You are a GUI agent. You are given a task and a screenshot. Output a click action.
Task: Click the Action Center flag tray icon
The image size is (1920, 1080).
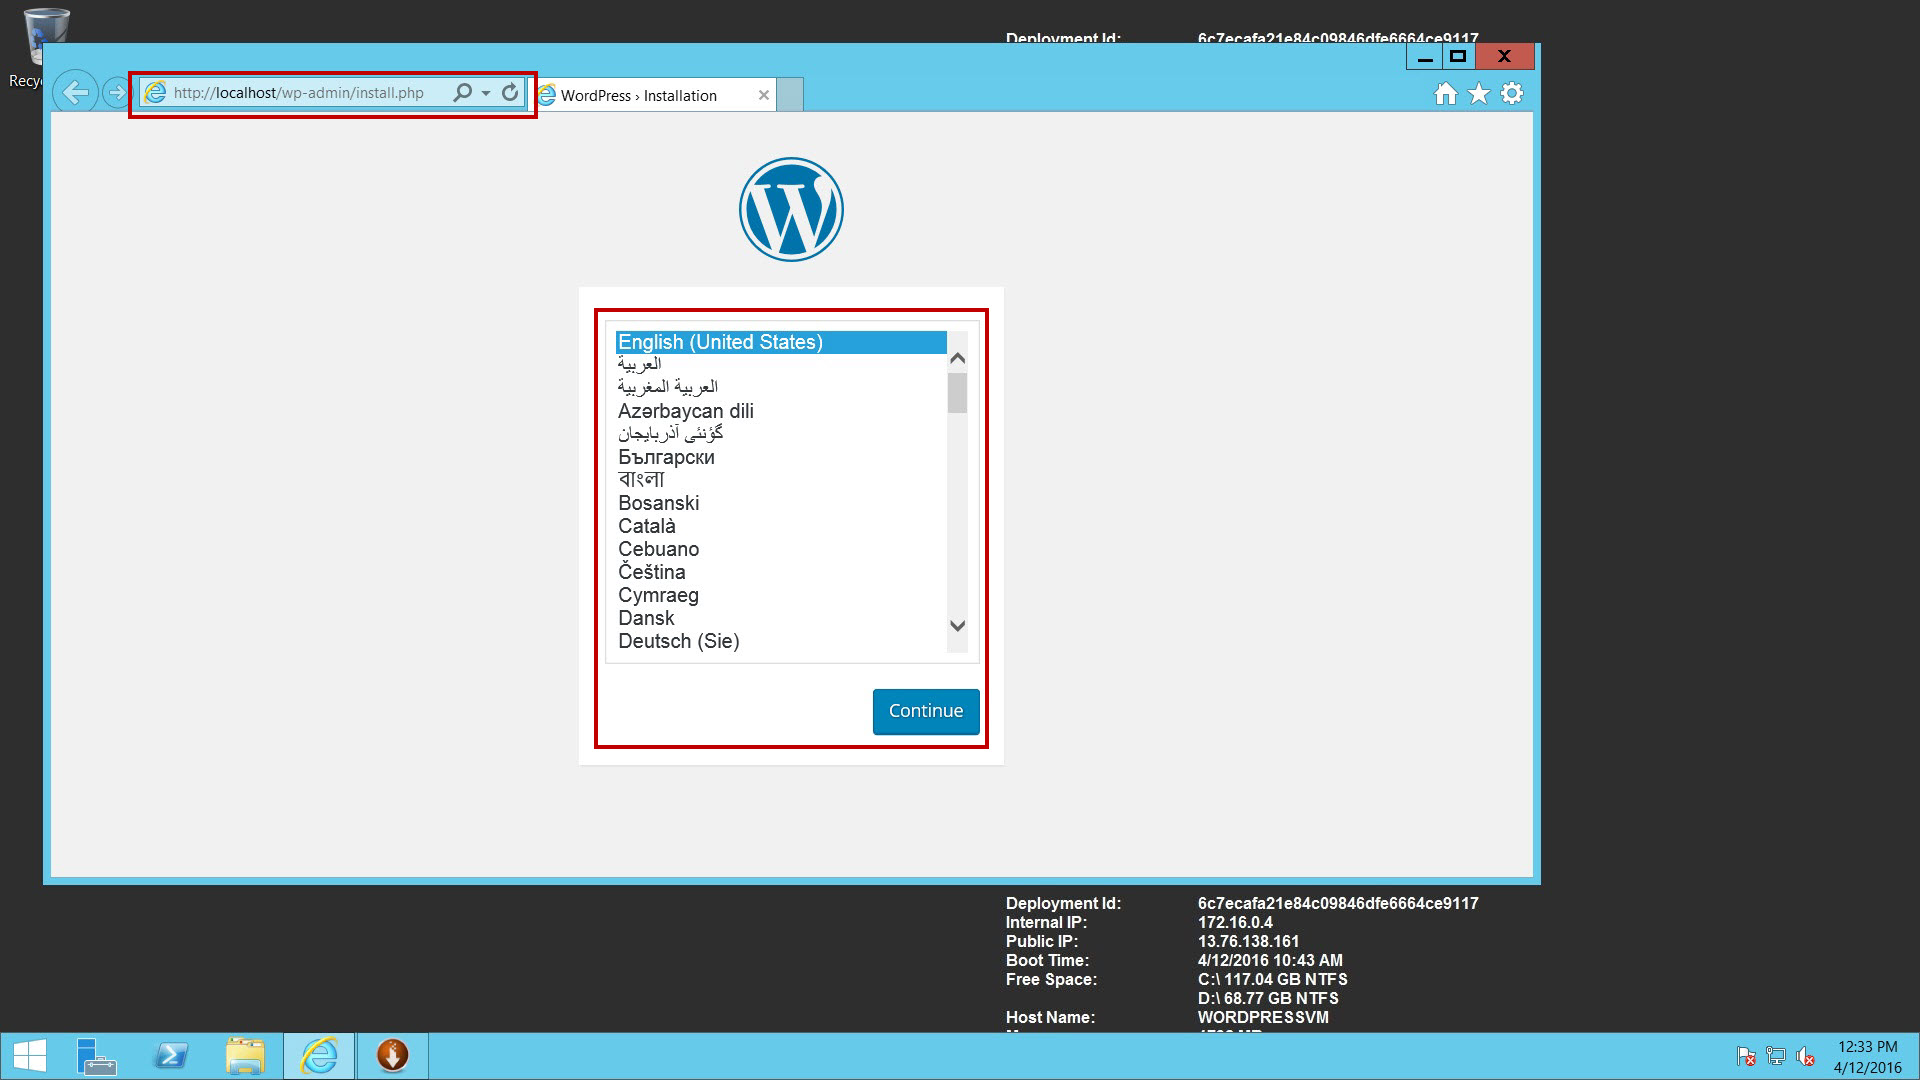(x=1746, y=1056)
